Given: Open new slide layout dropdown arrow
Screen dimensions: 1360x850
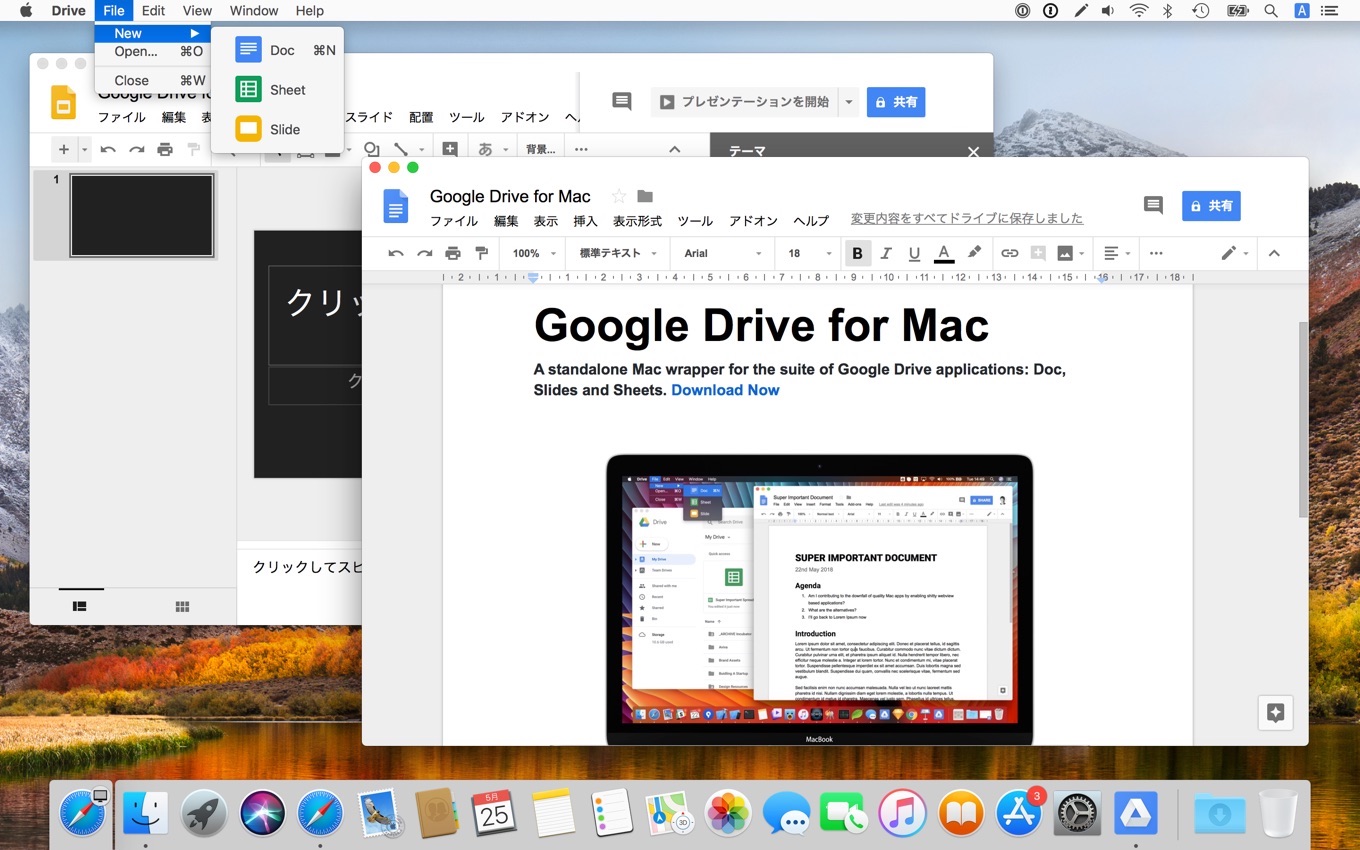Looking at the screenshot, I should point(85,150).
